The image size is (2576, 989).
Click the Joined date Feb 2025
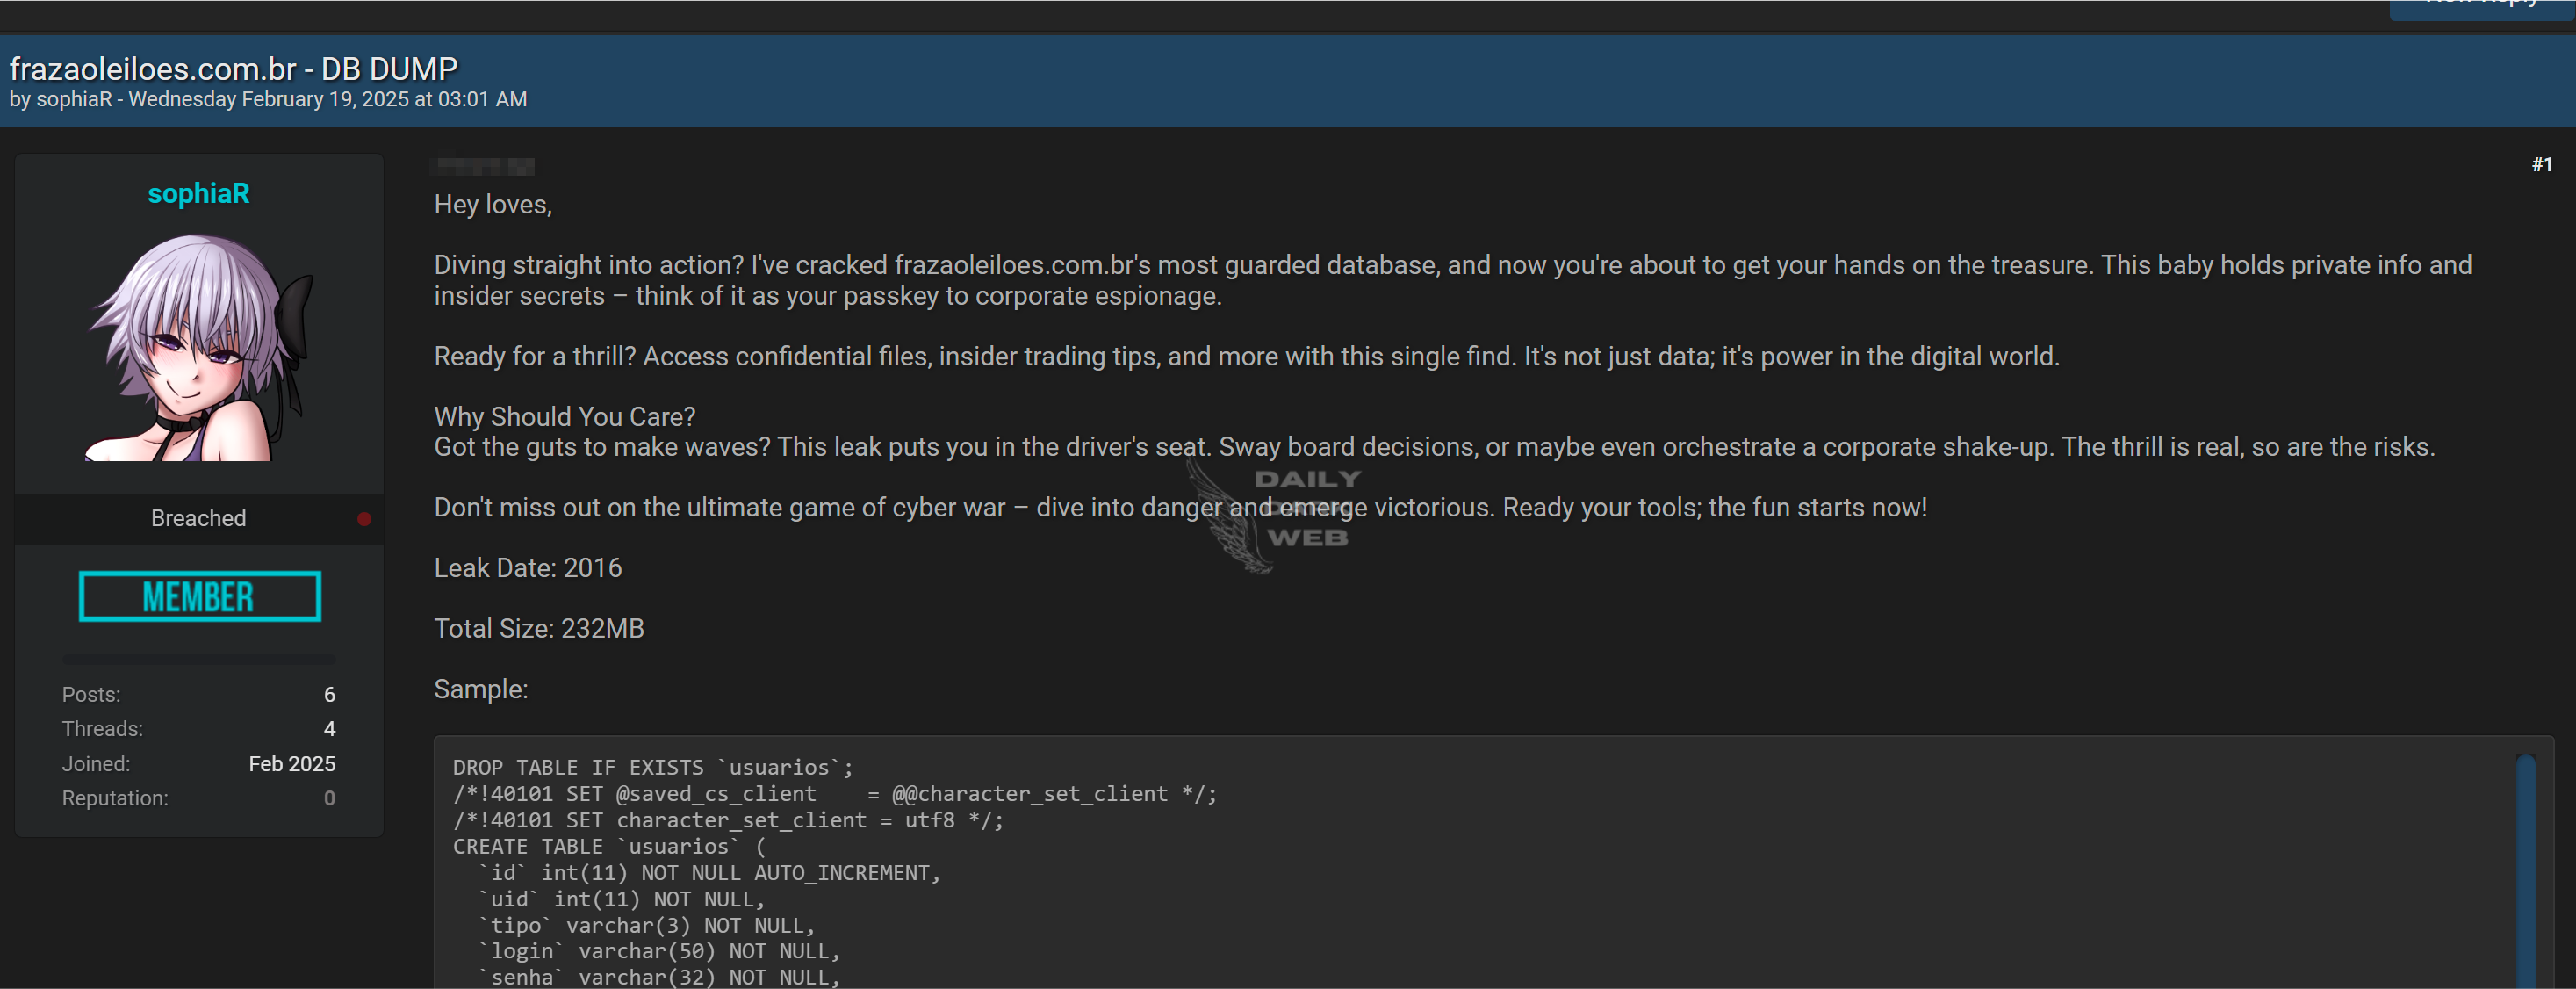point(292,764)
